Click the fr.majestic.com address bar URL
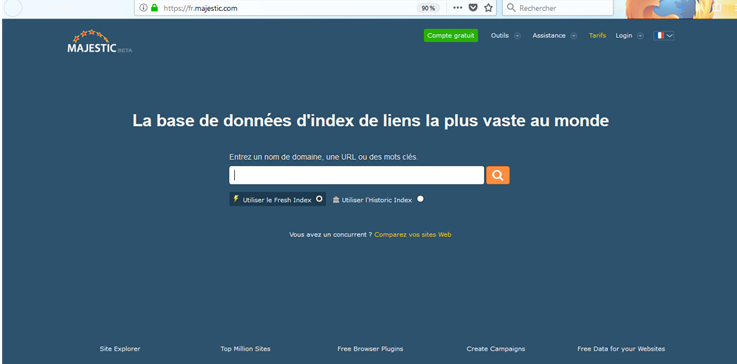737x364 pixels. click(x=200, y=8)
